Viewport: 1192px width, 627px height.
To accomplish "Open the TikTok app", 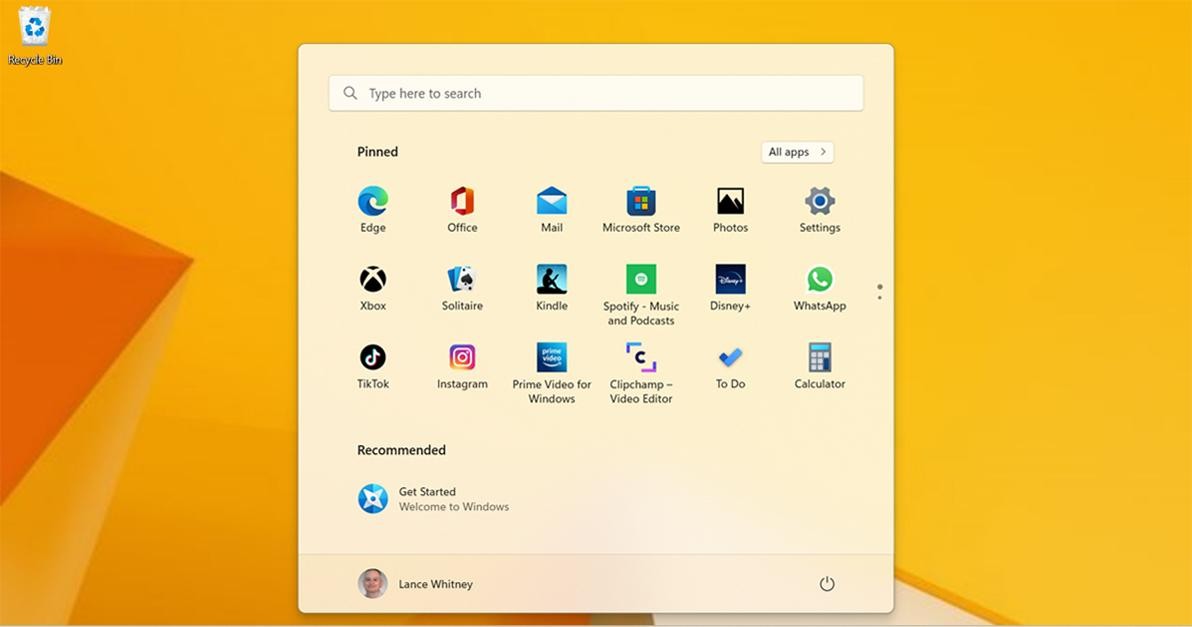I will (x=372, y=366).
